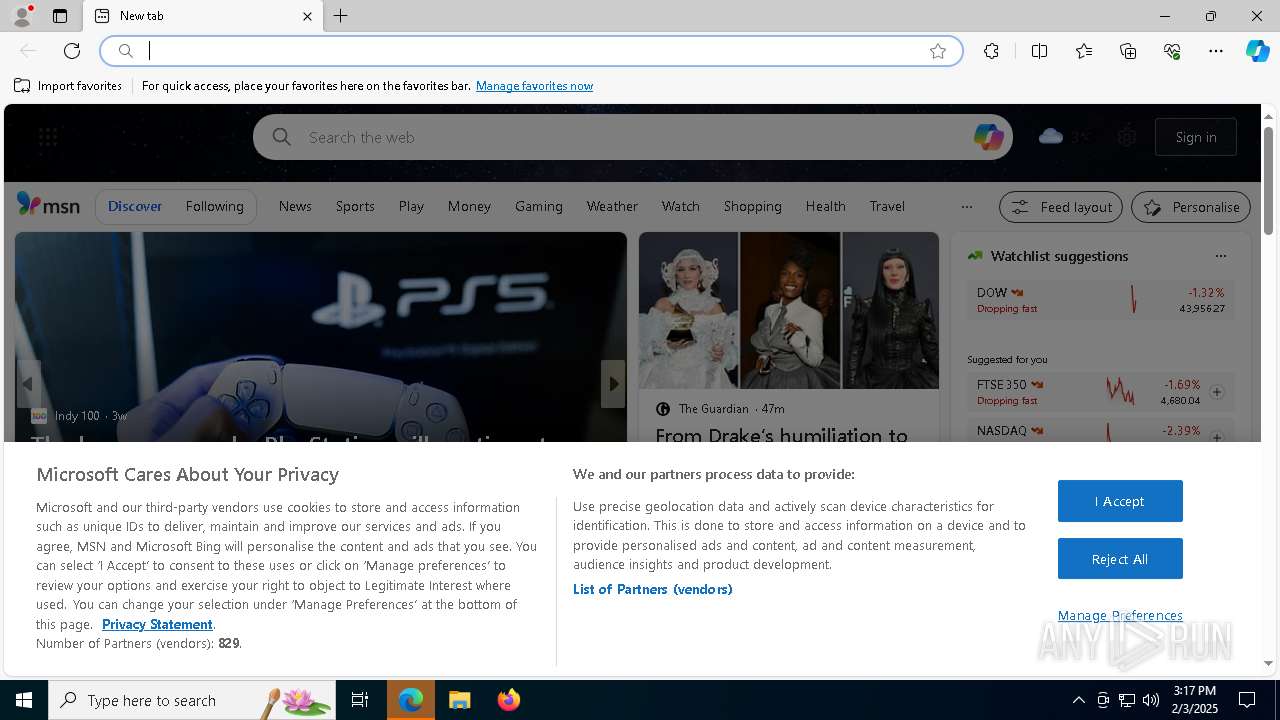The width and height of the screenshot is (1280, 720).
Task: Click Import favorites
Action: click(x=68, y=86)
